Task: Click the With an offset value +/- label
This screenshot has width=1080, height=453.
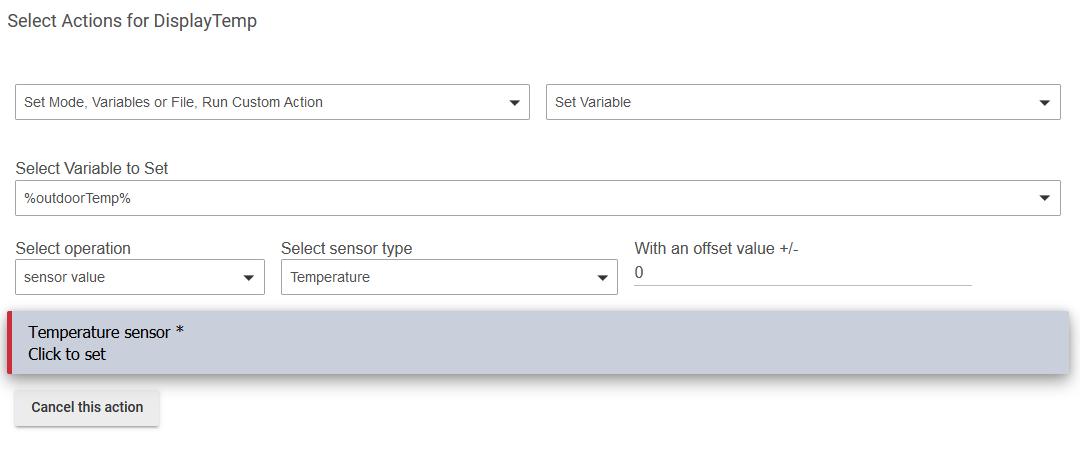Action: pos(716,249)
